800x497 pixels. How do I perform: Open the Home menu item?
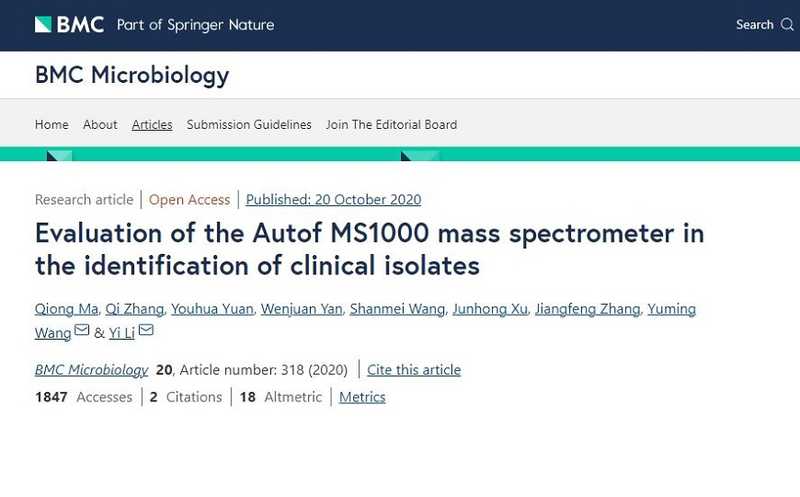coord(52,125)
